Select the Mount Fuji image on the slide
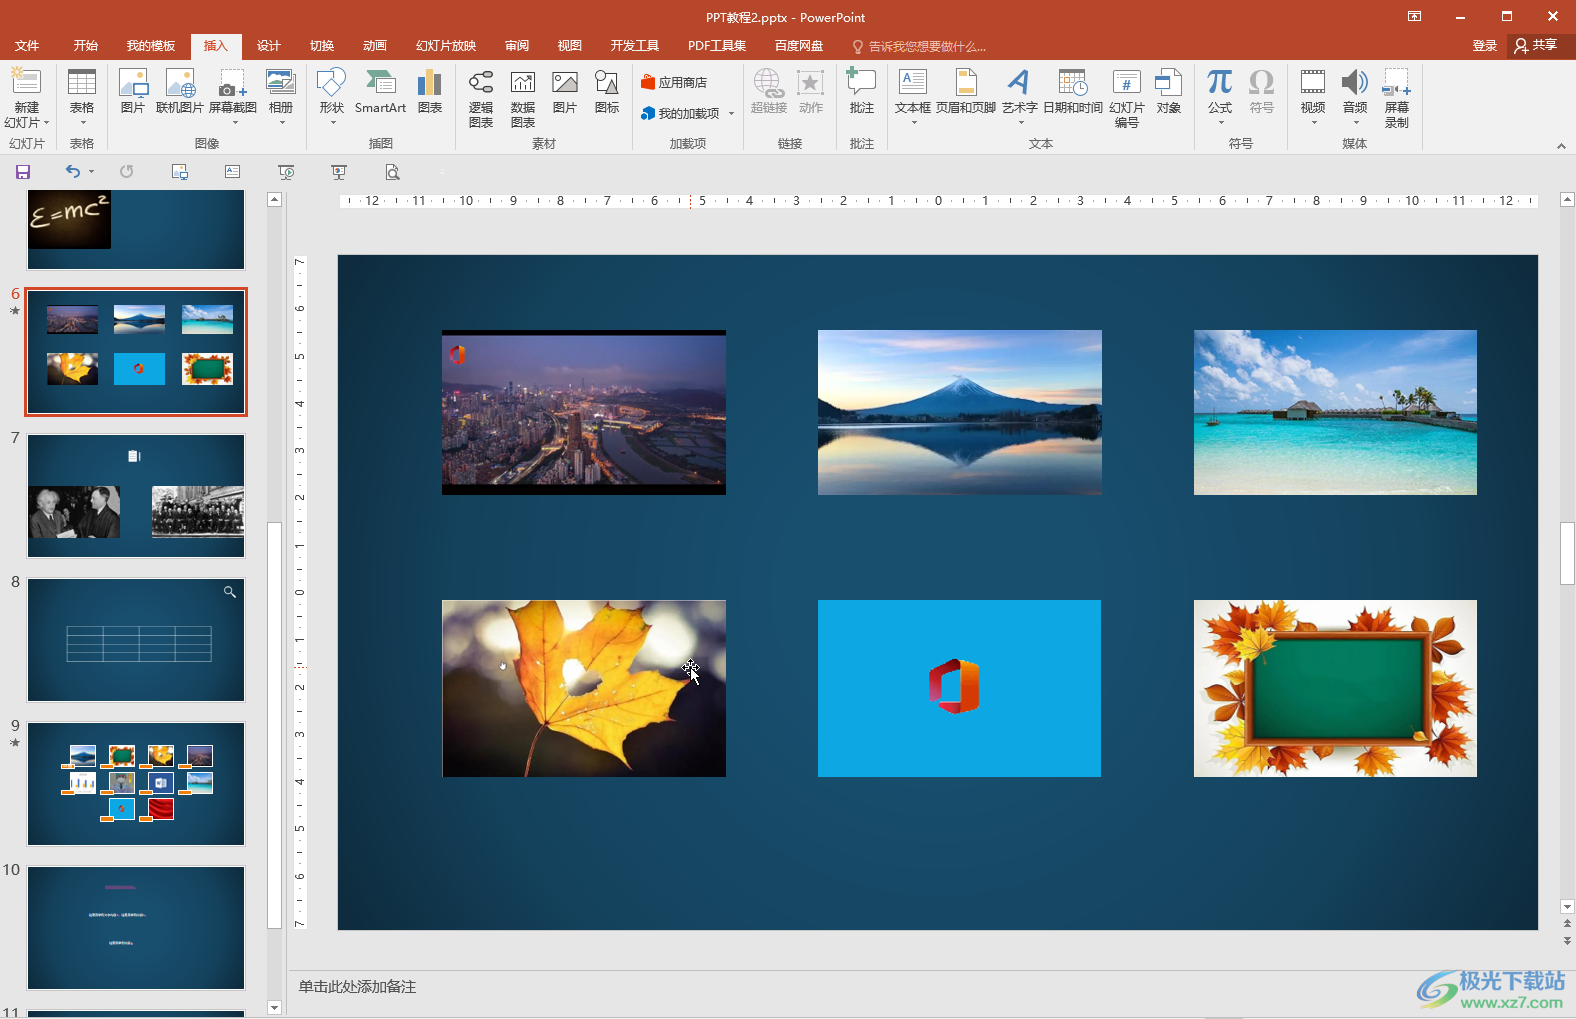Screen dimensions: 1576x1019 click(960, 412)
